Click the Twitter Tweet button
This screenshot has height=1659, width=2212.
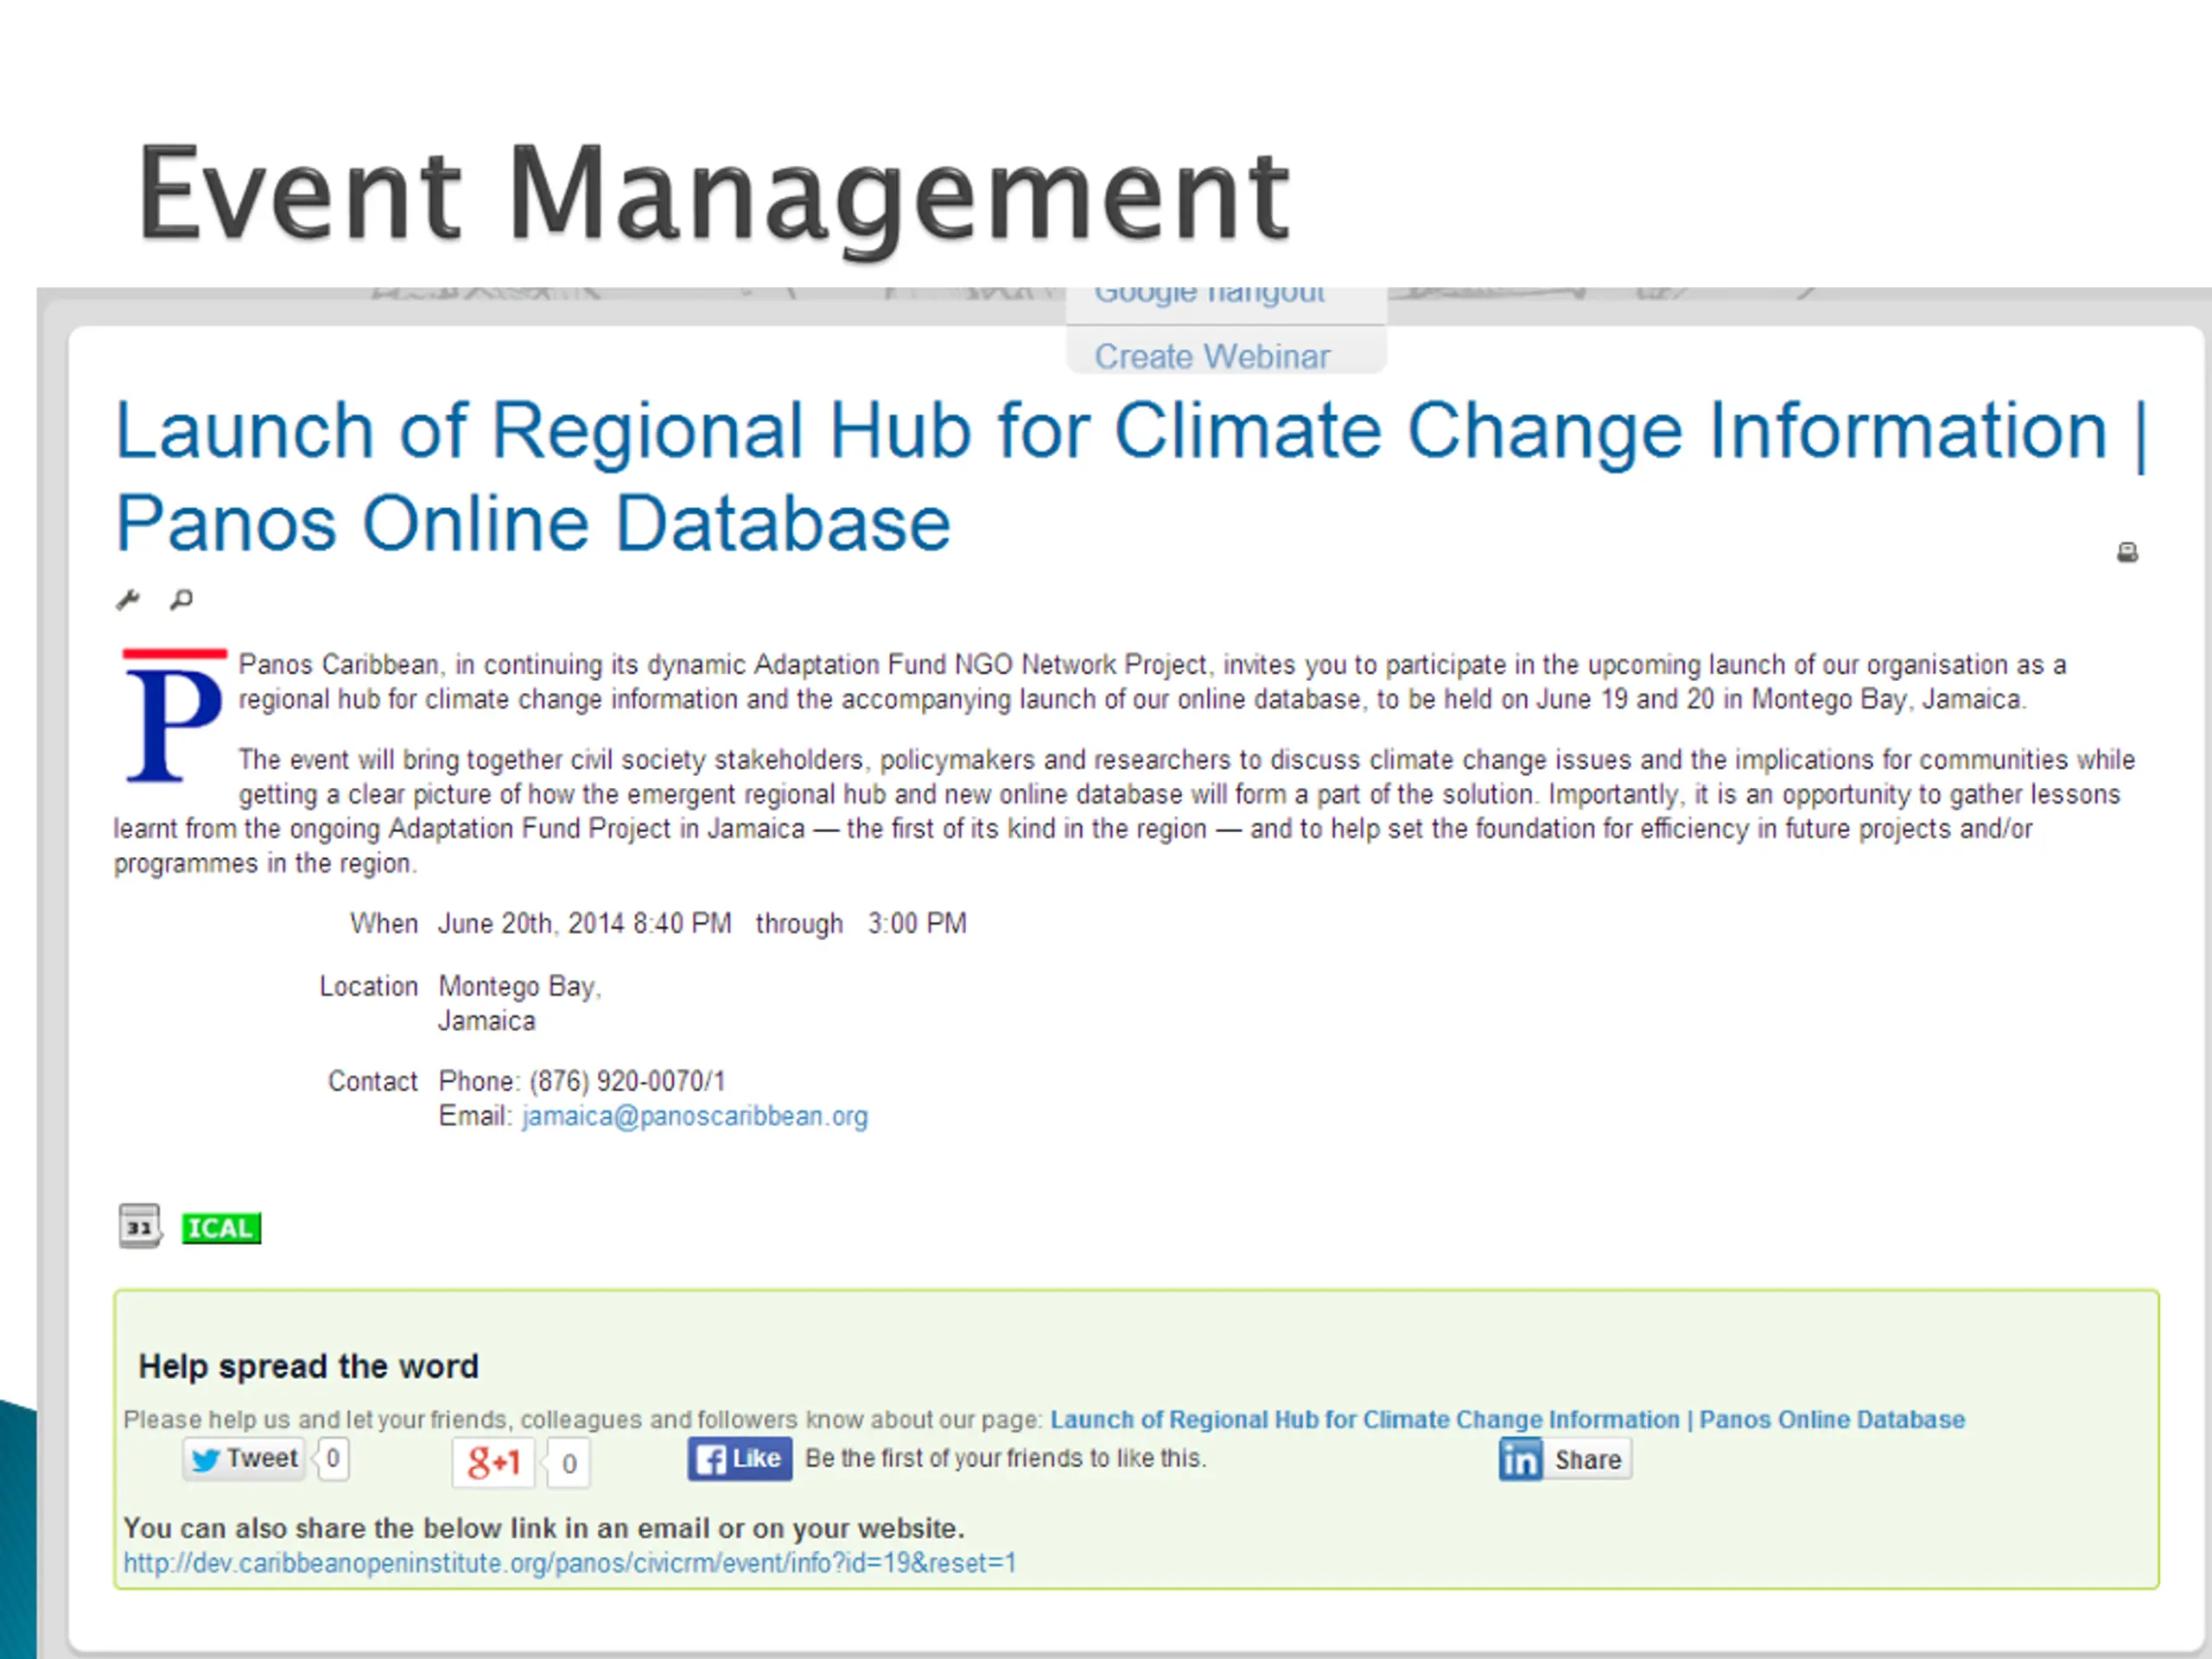[244, 1459]
